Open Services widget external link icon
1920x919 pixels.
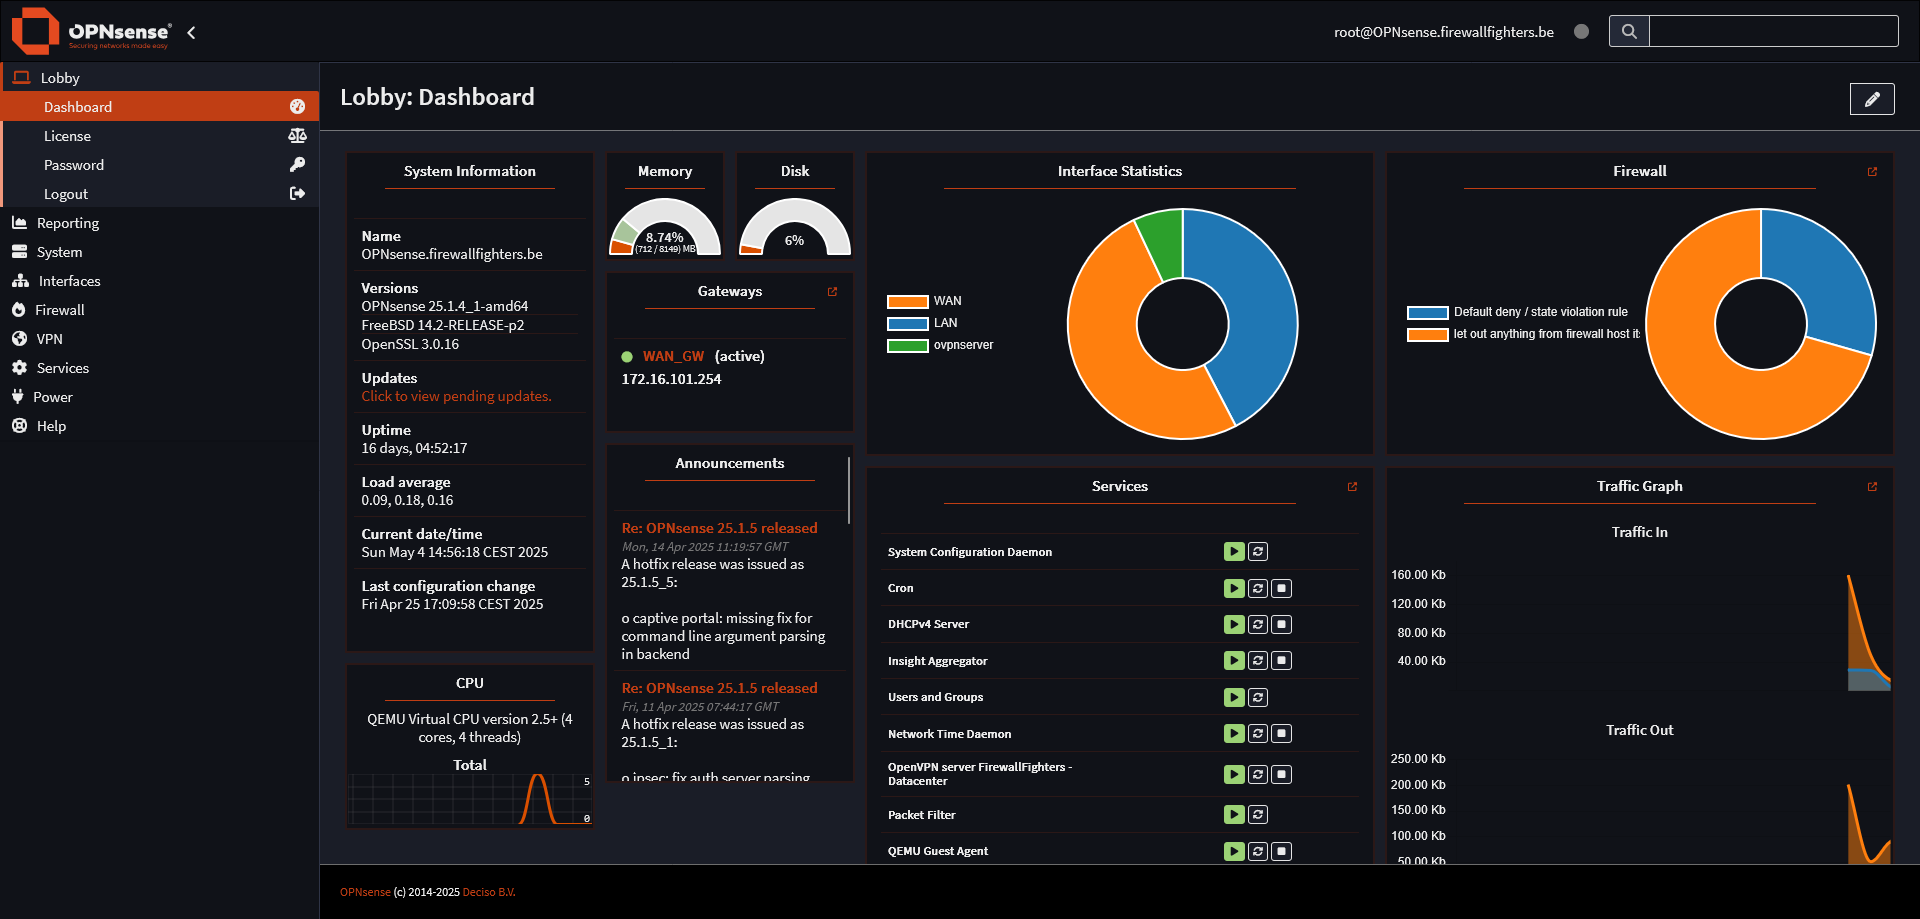pos(1352,487)
